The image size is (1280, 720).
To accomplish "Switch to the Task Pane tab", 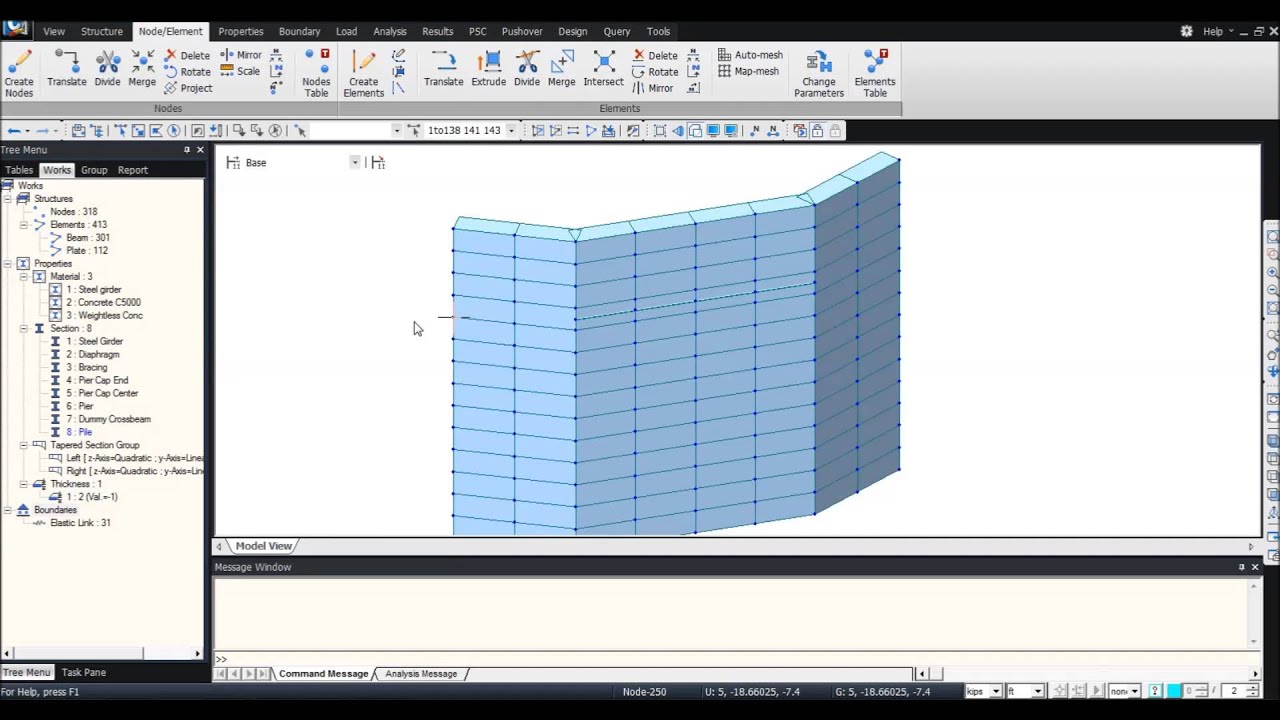I will pyautogui.click(x=84, y=672).
